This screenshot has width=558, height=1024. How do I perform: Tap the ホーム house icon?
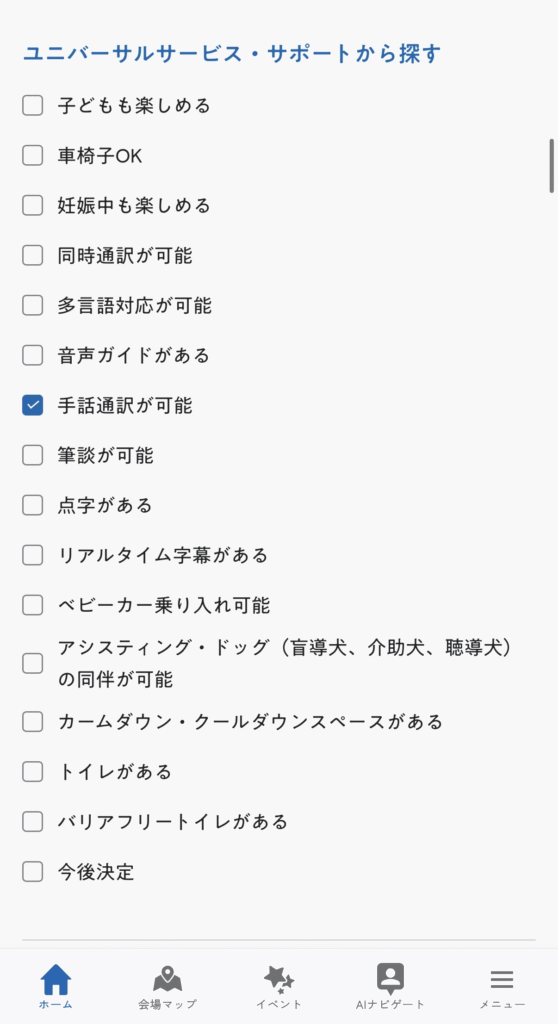tap(56, 979)
